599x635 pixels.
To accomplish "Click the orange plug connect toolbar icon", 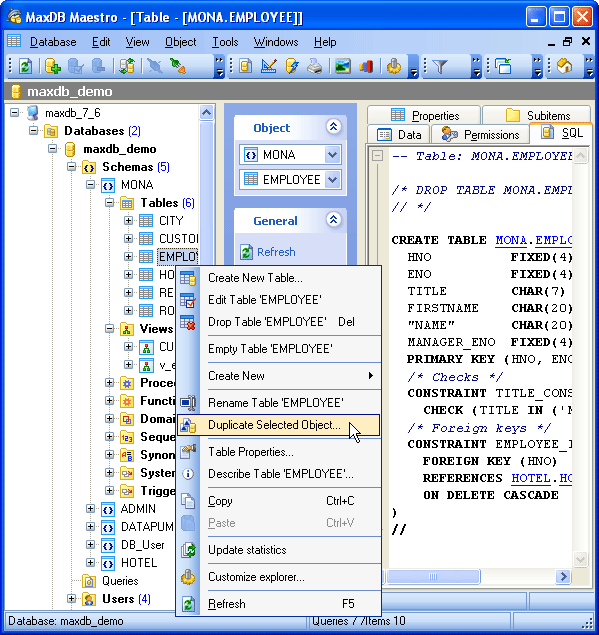I will click(x=178, y=66).
